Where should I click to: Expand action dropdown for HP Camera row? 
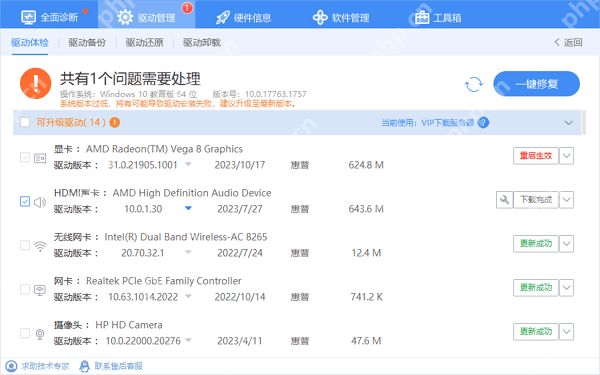click(567, 332)
